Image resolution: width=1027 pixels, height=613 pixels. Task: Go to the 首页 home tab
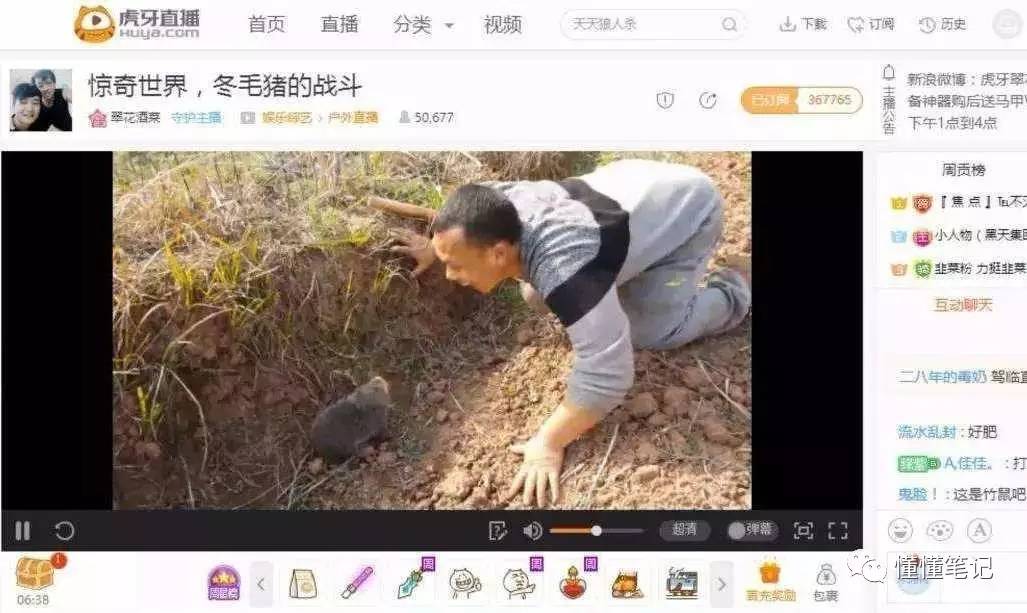(266, 25)
